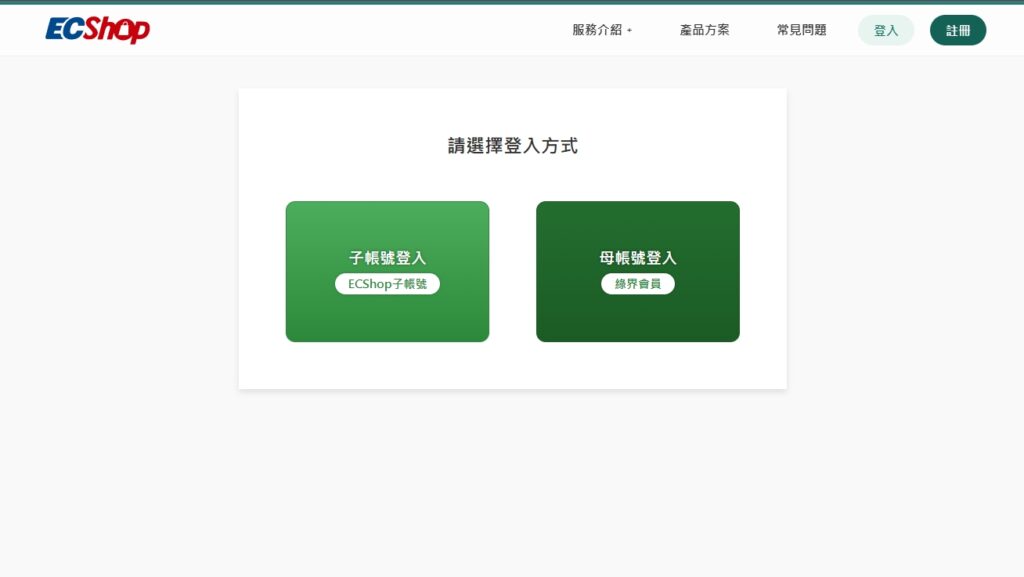
Task: Click the 母帳號登入 title text
Action: tap(637, 258)
